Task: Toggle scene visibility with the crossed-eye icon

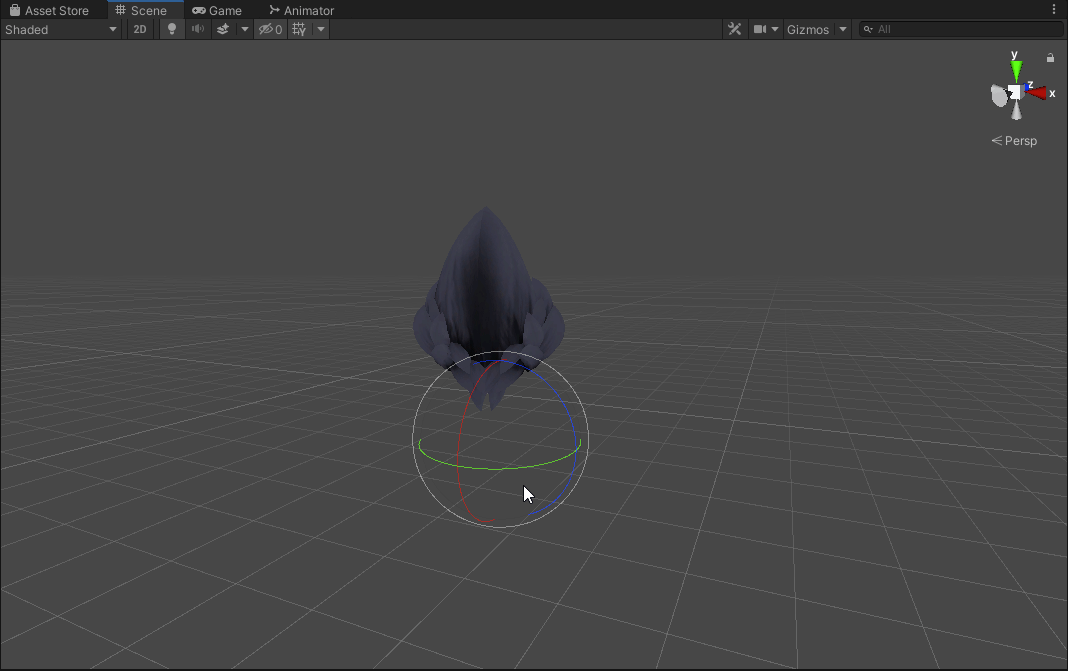Action: [265, 29]
